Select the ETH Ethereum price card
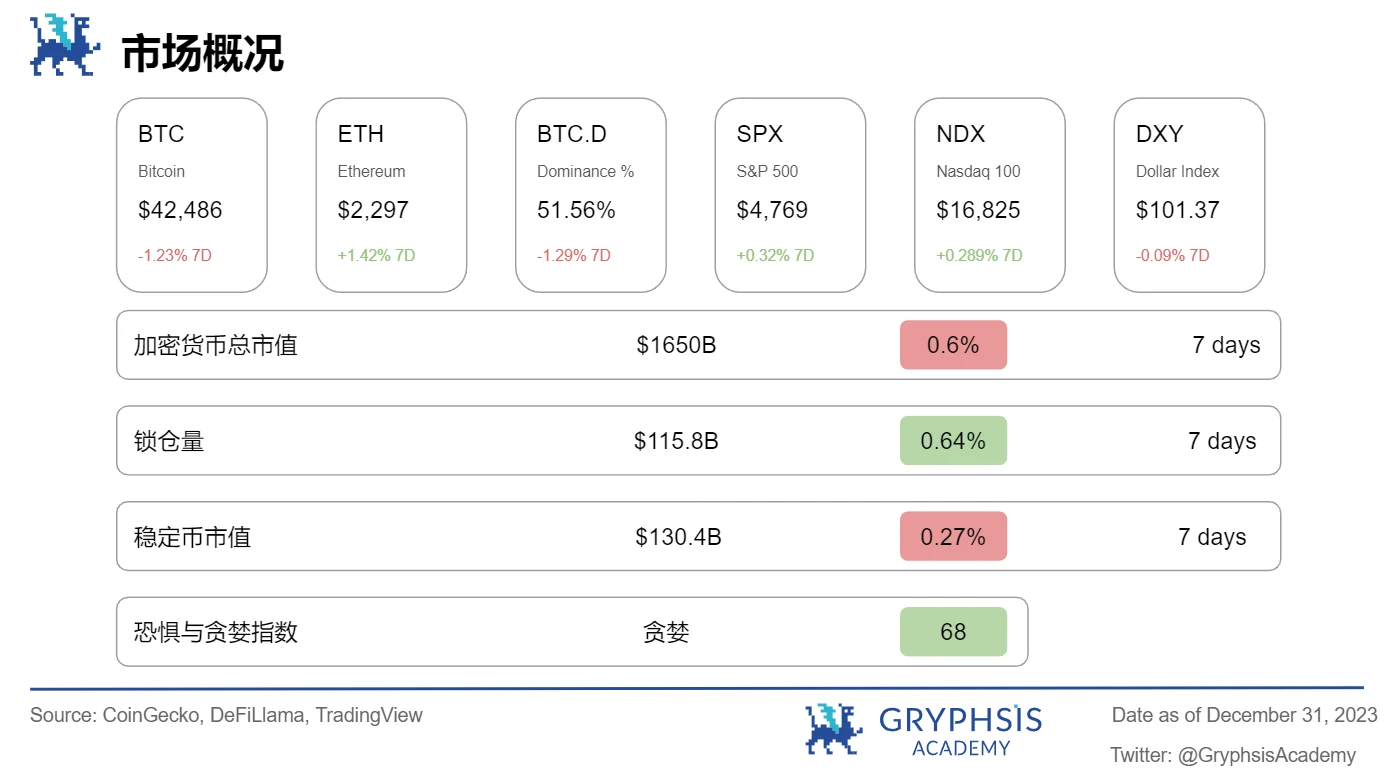Screen dimensions: 1385x771 (x=391, y=195)
